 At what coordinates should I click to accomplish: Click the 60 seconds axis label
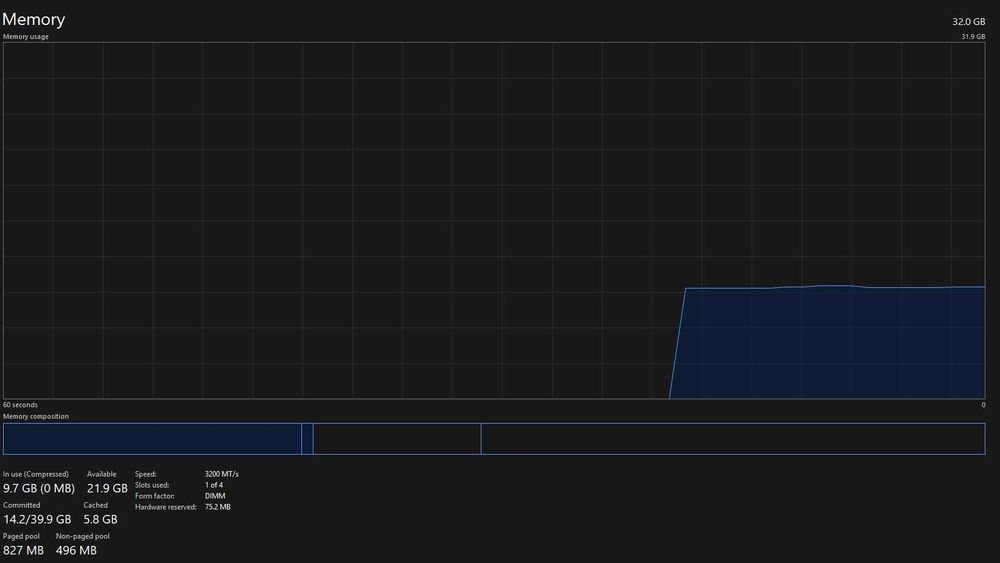pos(20,405)
